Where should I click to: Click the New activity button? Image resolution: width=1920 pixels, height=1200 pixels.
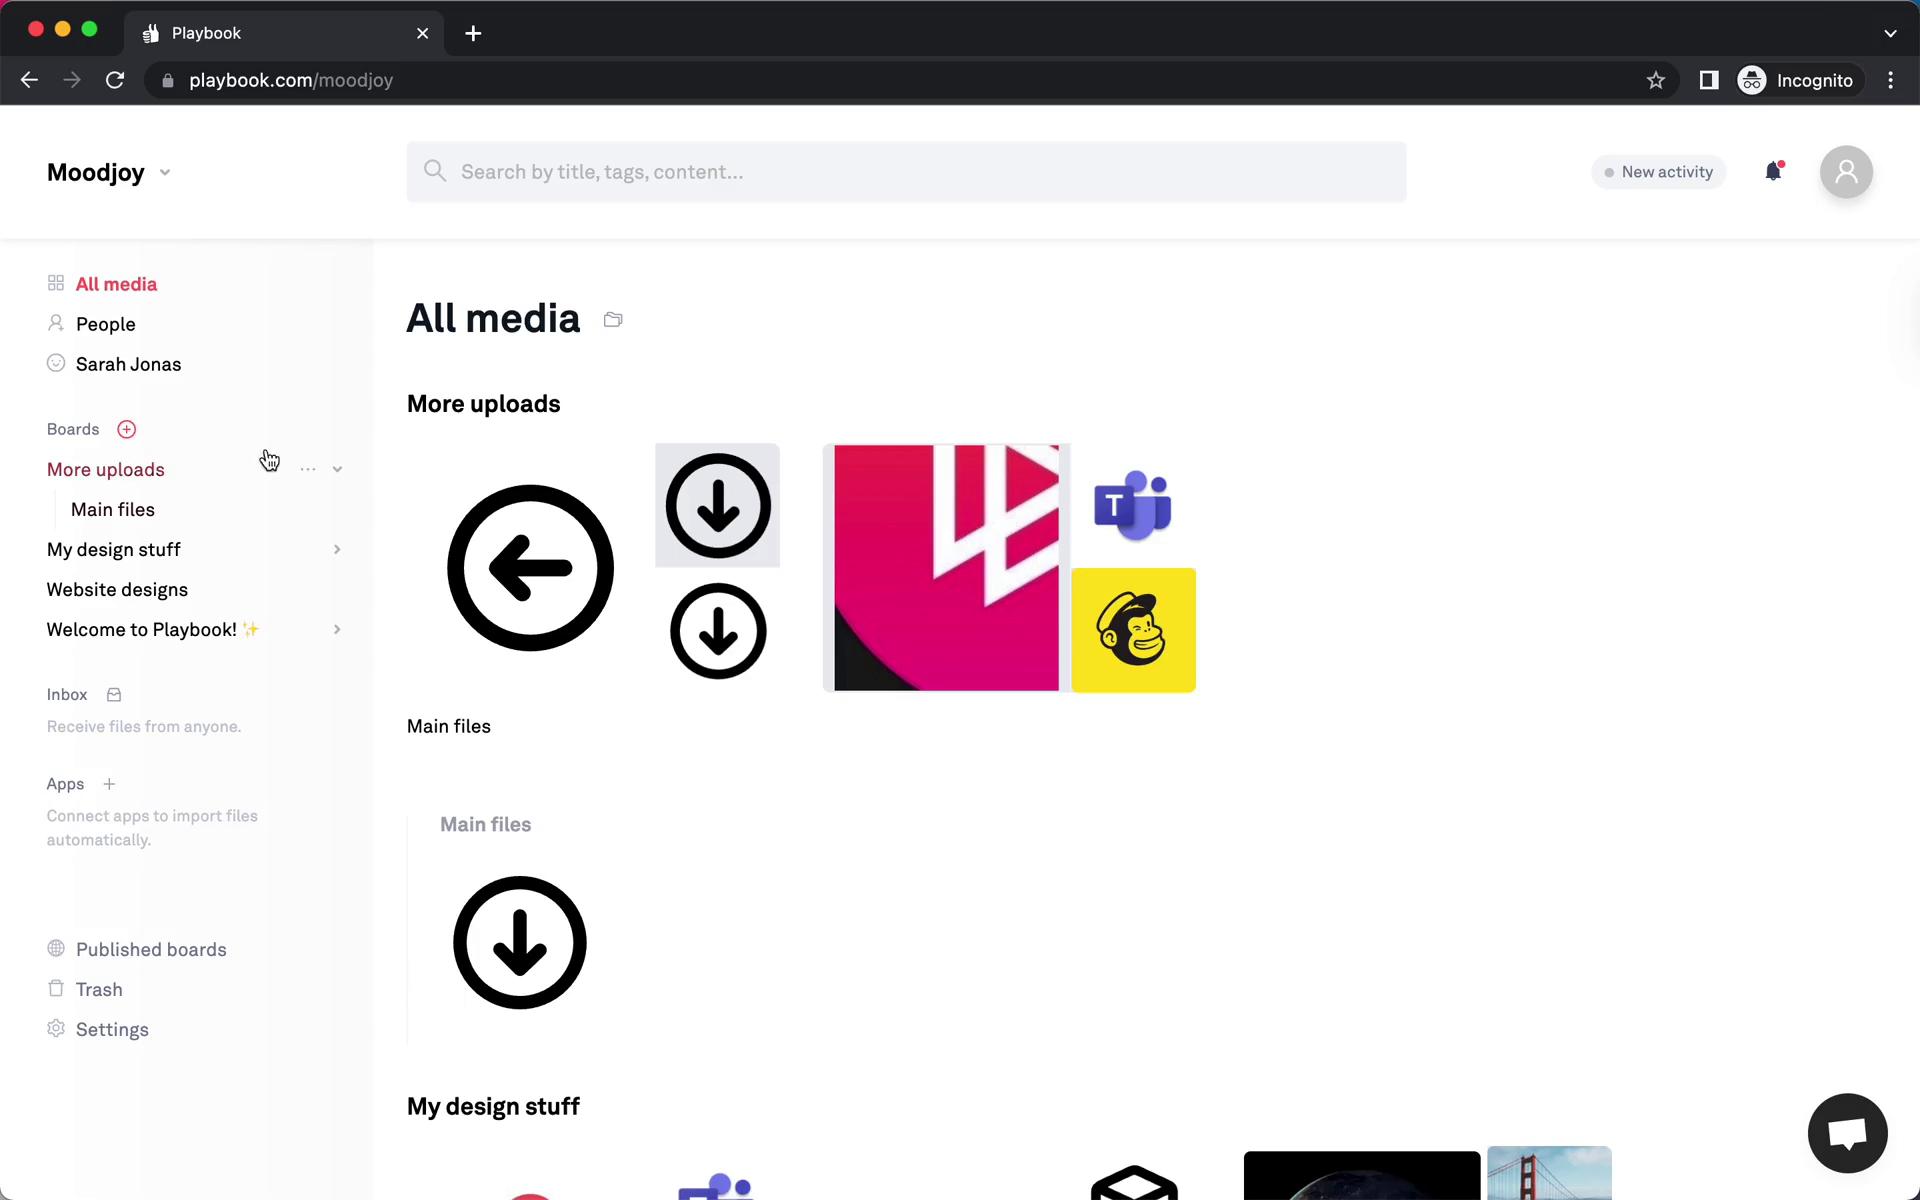pyautogui.click(x=1656, y=170)
